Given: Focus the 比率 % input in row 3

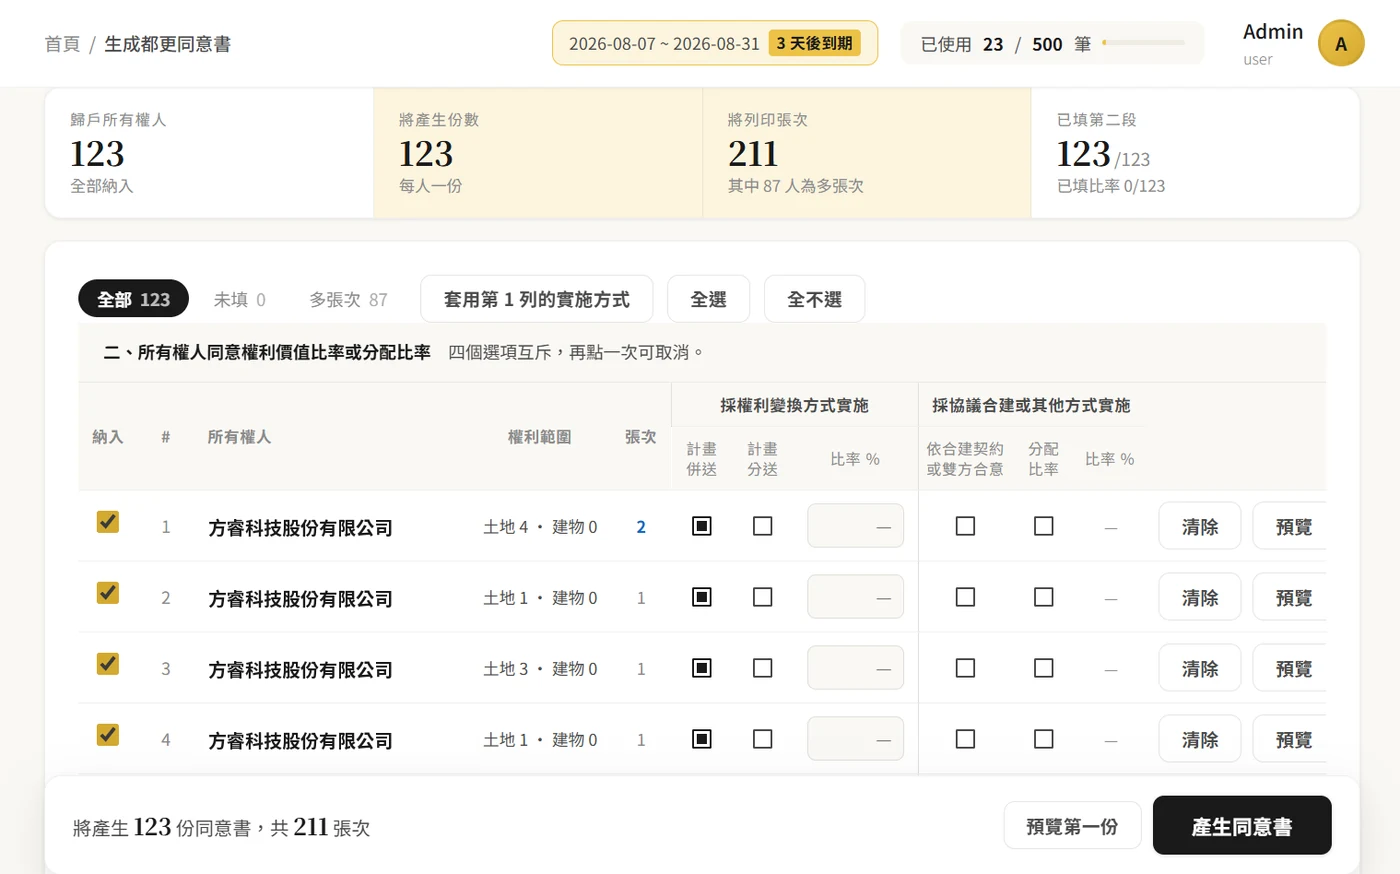Looking at the screenshot, I should coord(855,668).
